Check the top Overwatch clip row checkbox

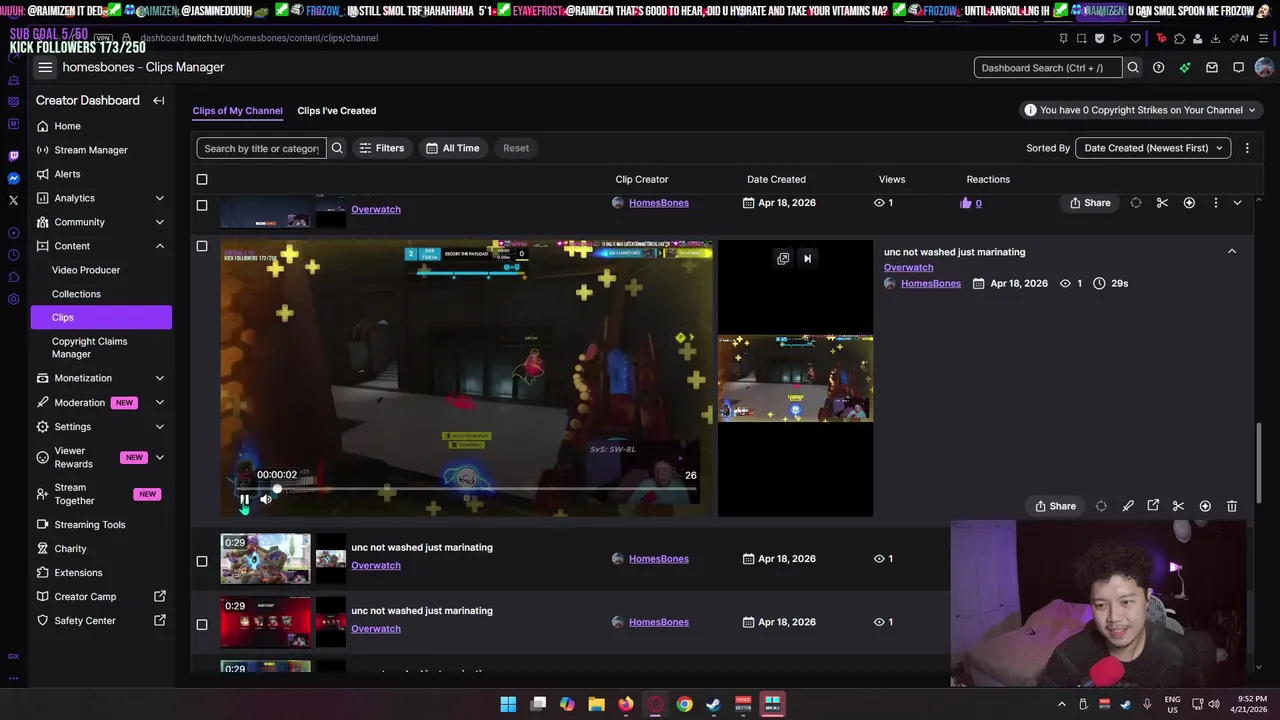(x=202, y=205)
